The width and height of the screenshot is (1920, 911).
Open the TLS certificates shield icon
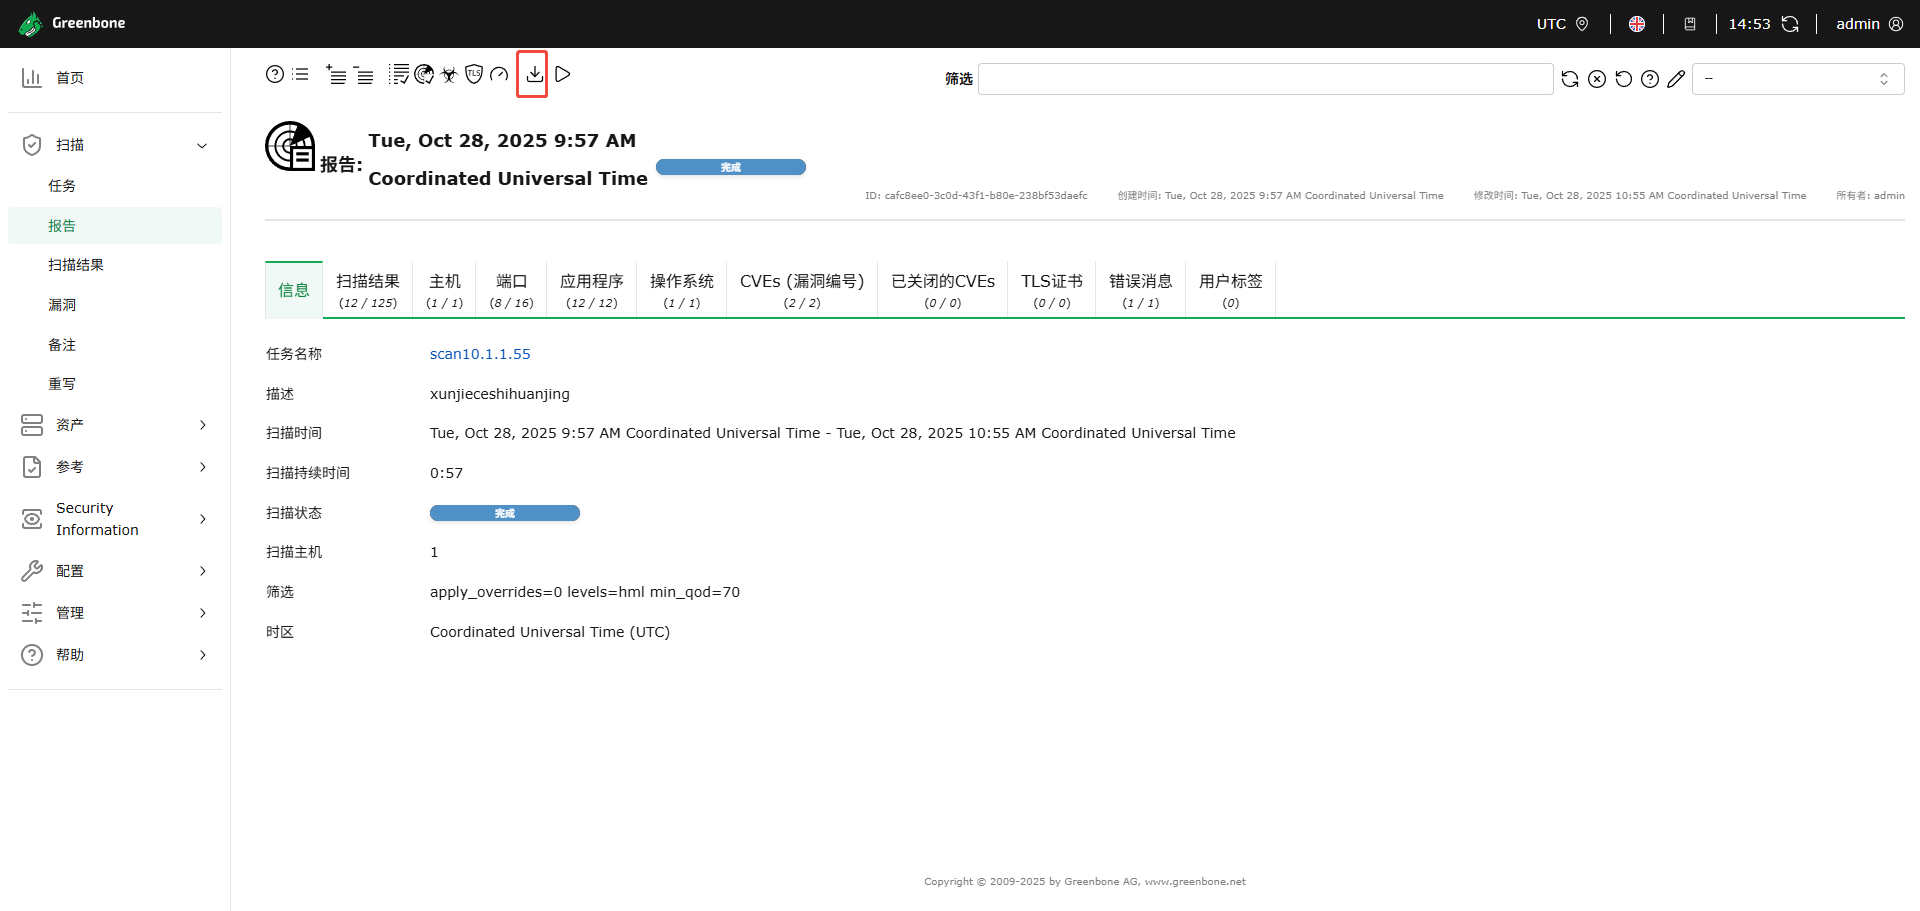point(474,74)
